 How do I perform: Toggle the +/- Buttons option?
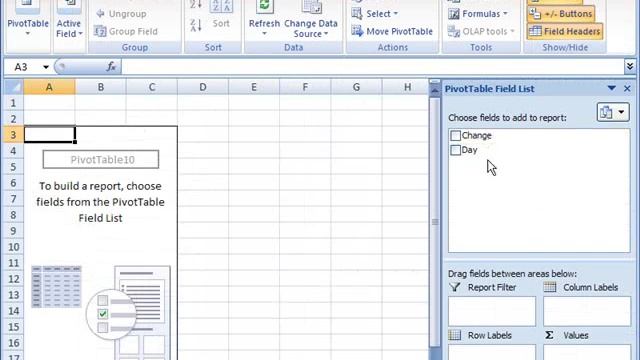coord(560,13)
